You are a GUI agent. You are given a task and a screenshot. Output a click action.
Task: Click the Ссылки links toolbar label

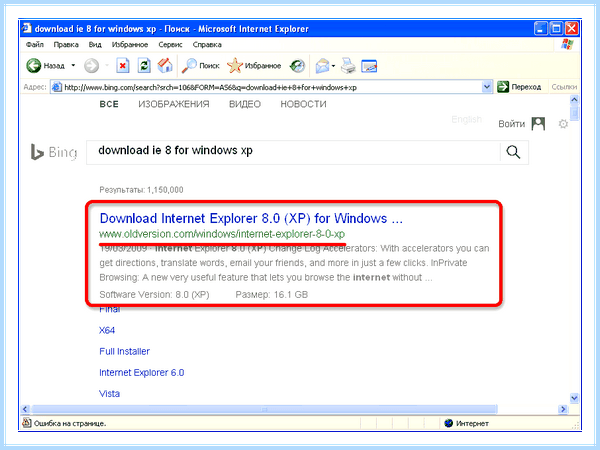pyautogui.click(x=564, y=87)
